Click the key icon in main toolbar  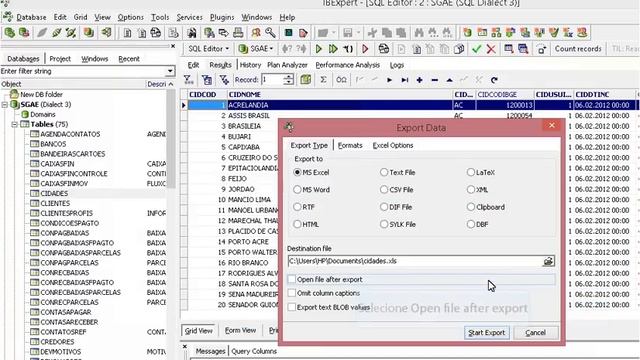tap(270, 33)
